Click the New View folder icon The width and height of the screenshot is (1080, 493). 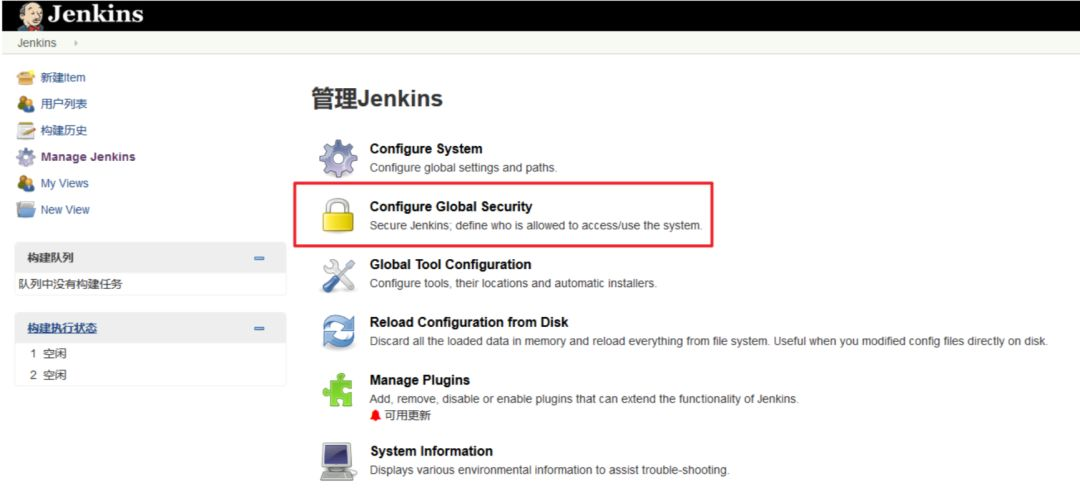point(25,209)
